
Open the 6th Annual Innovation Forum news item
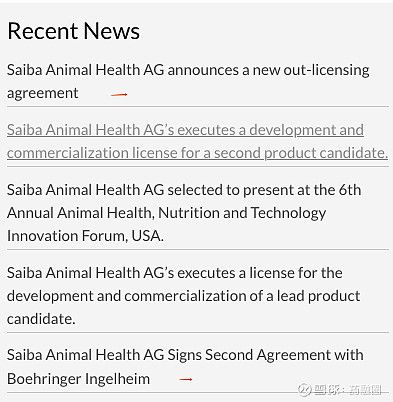pos(184,213)
